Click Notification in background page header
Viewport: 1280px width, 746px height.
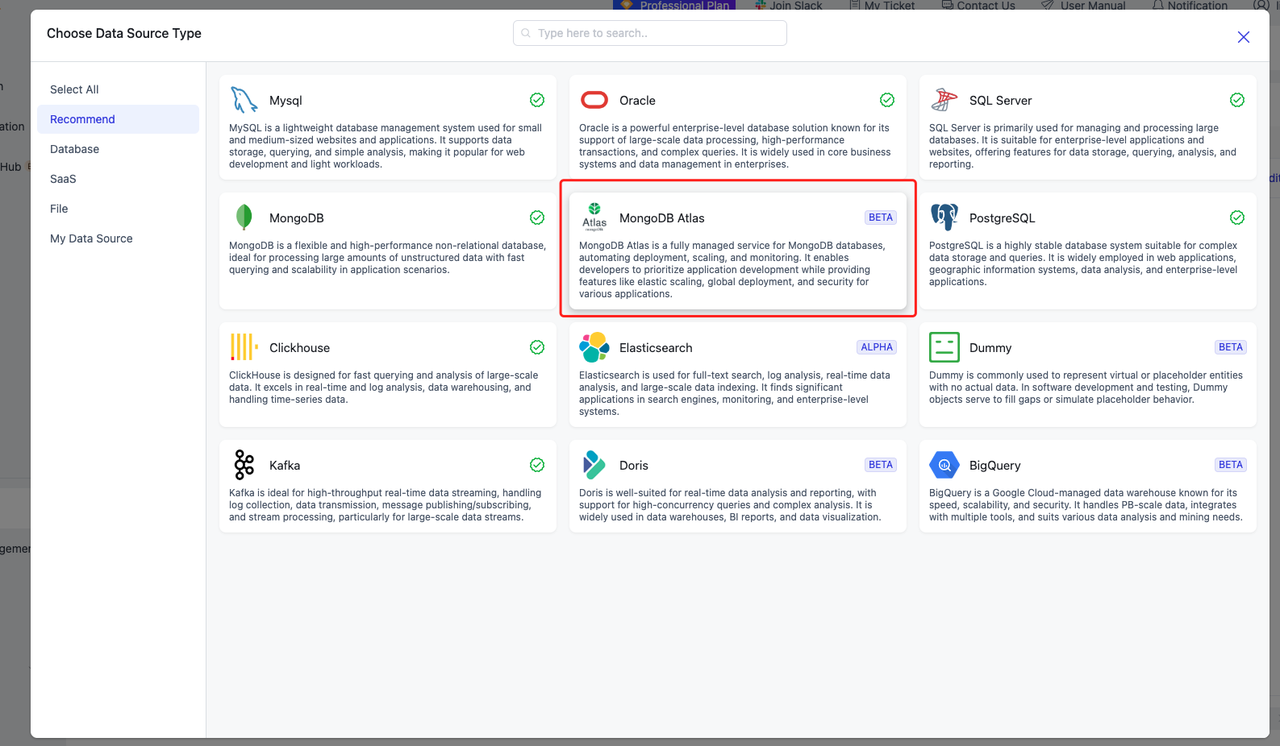[x=1190, y=5]
